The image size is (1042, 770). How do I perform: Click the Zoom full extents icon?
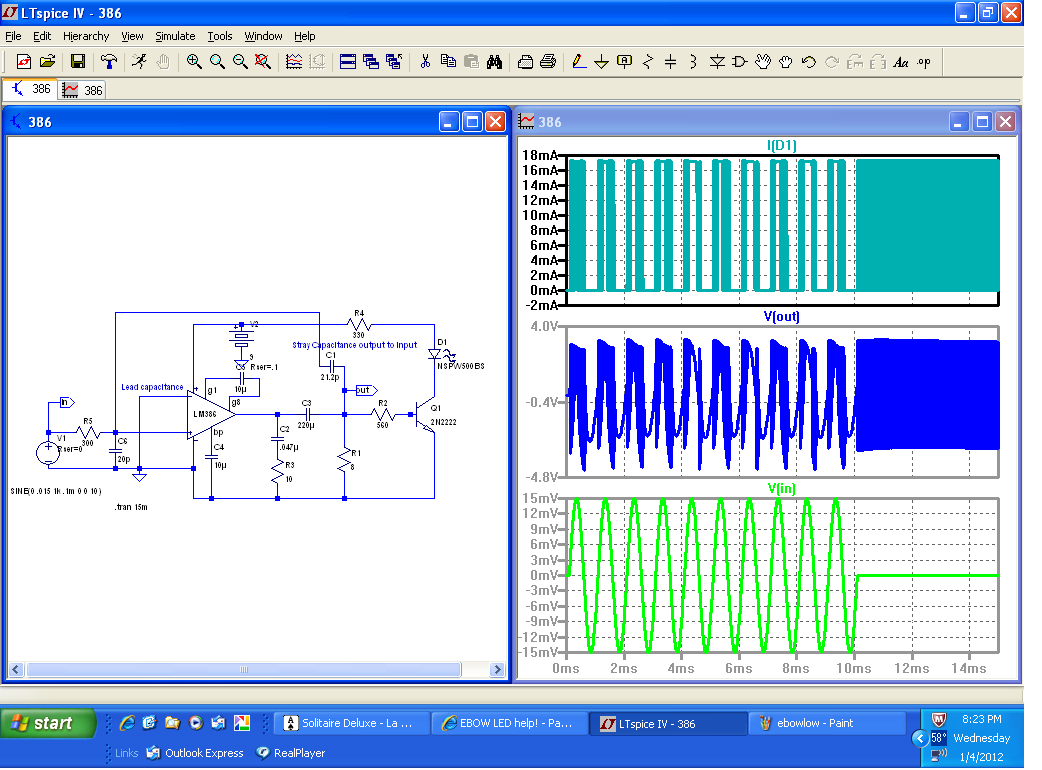tap(263, 62)
